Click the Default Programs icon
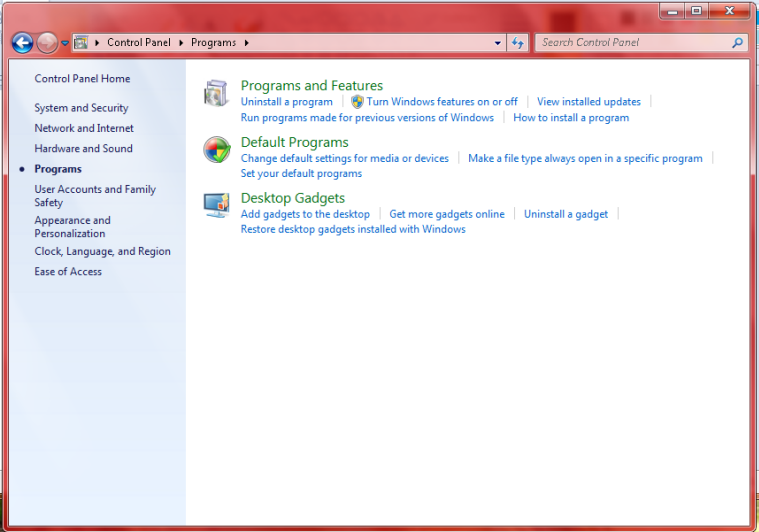 pyautogui.click(x=216, y=150)
